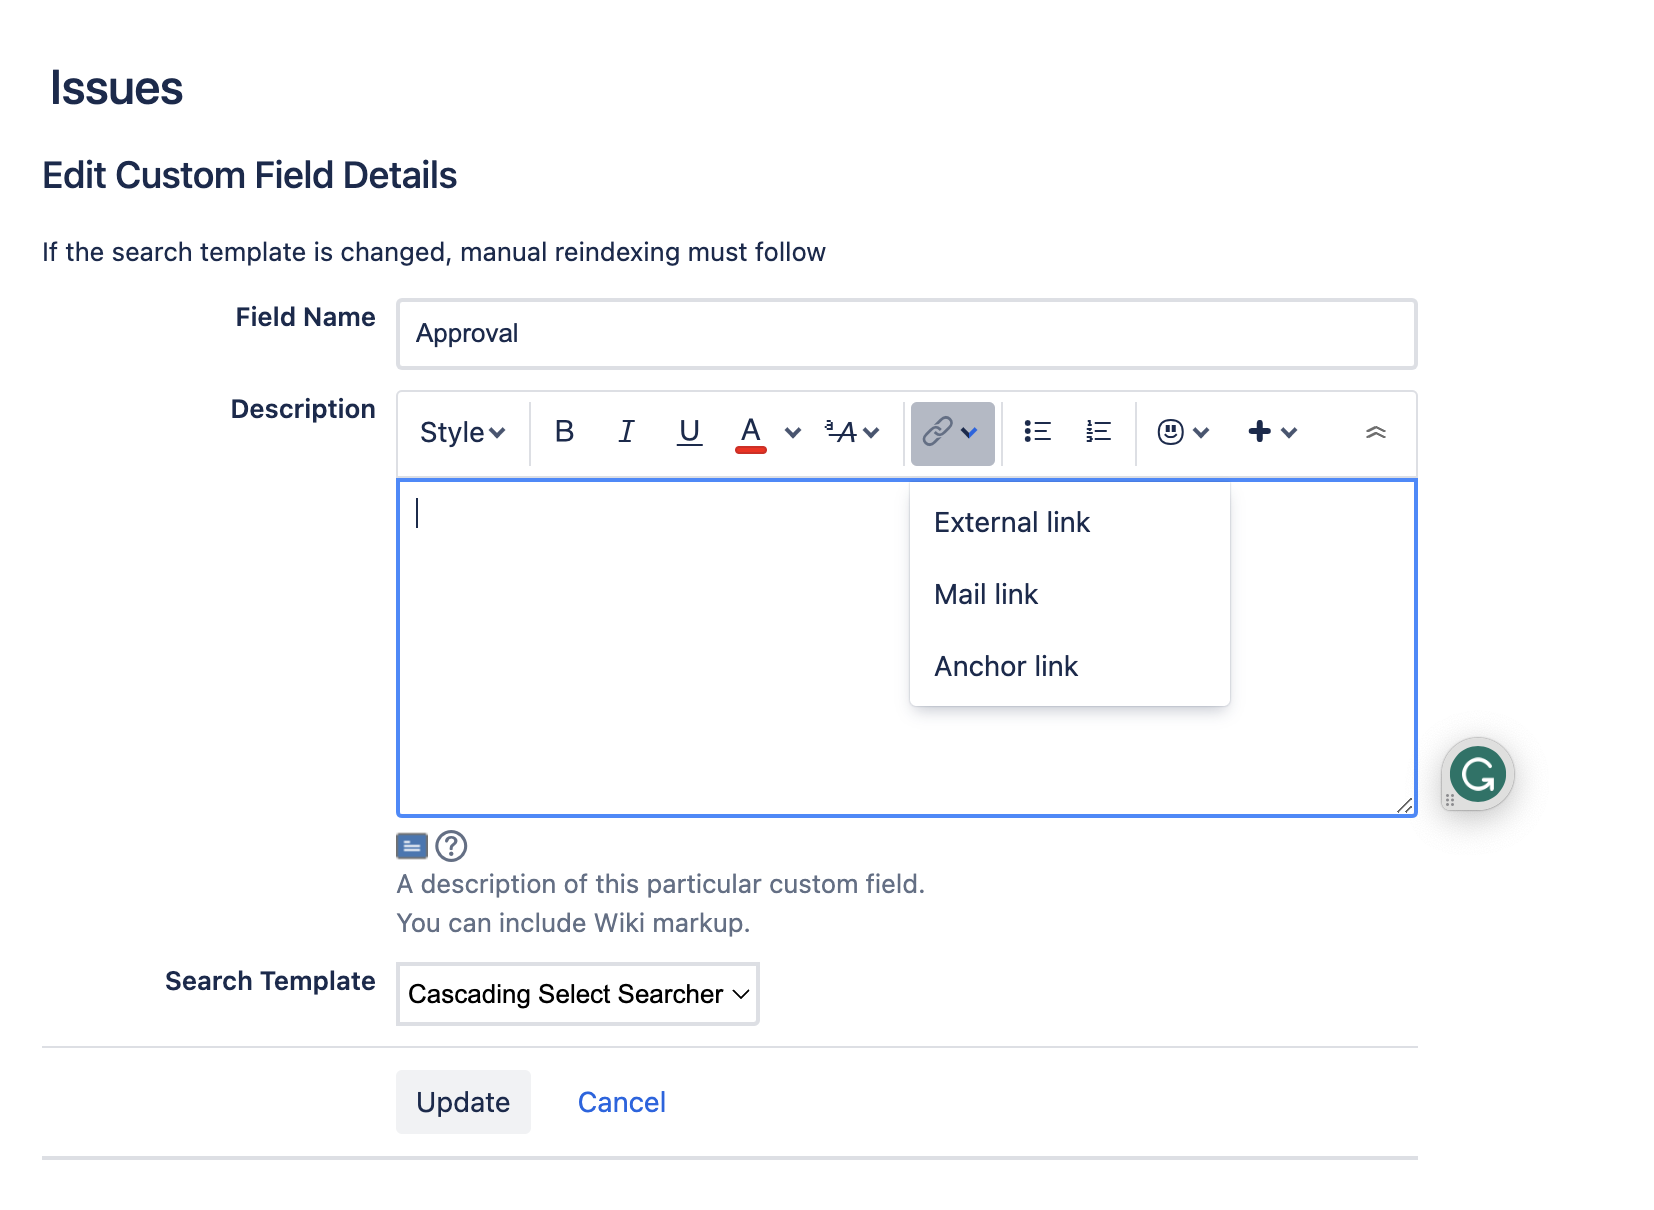Open the wiki markup help icon

451,846
